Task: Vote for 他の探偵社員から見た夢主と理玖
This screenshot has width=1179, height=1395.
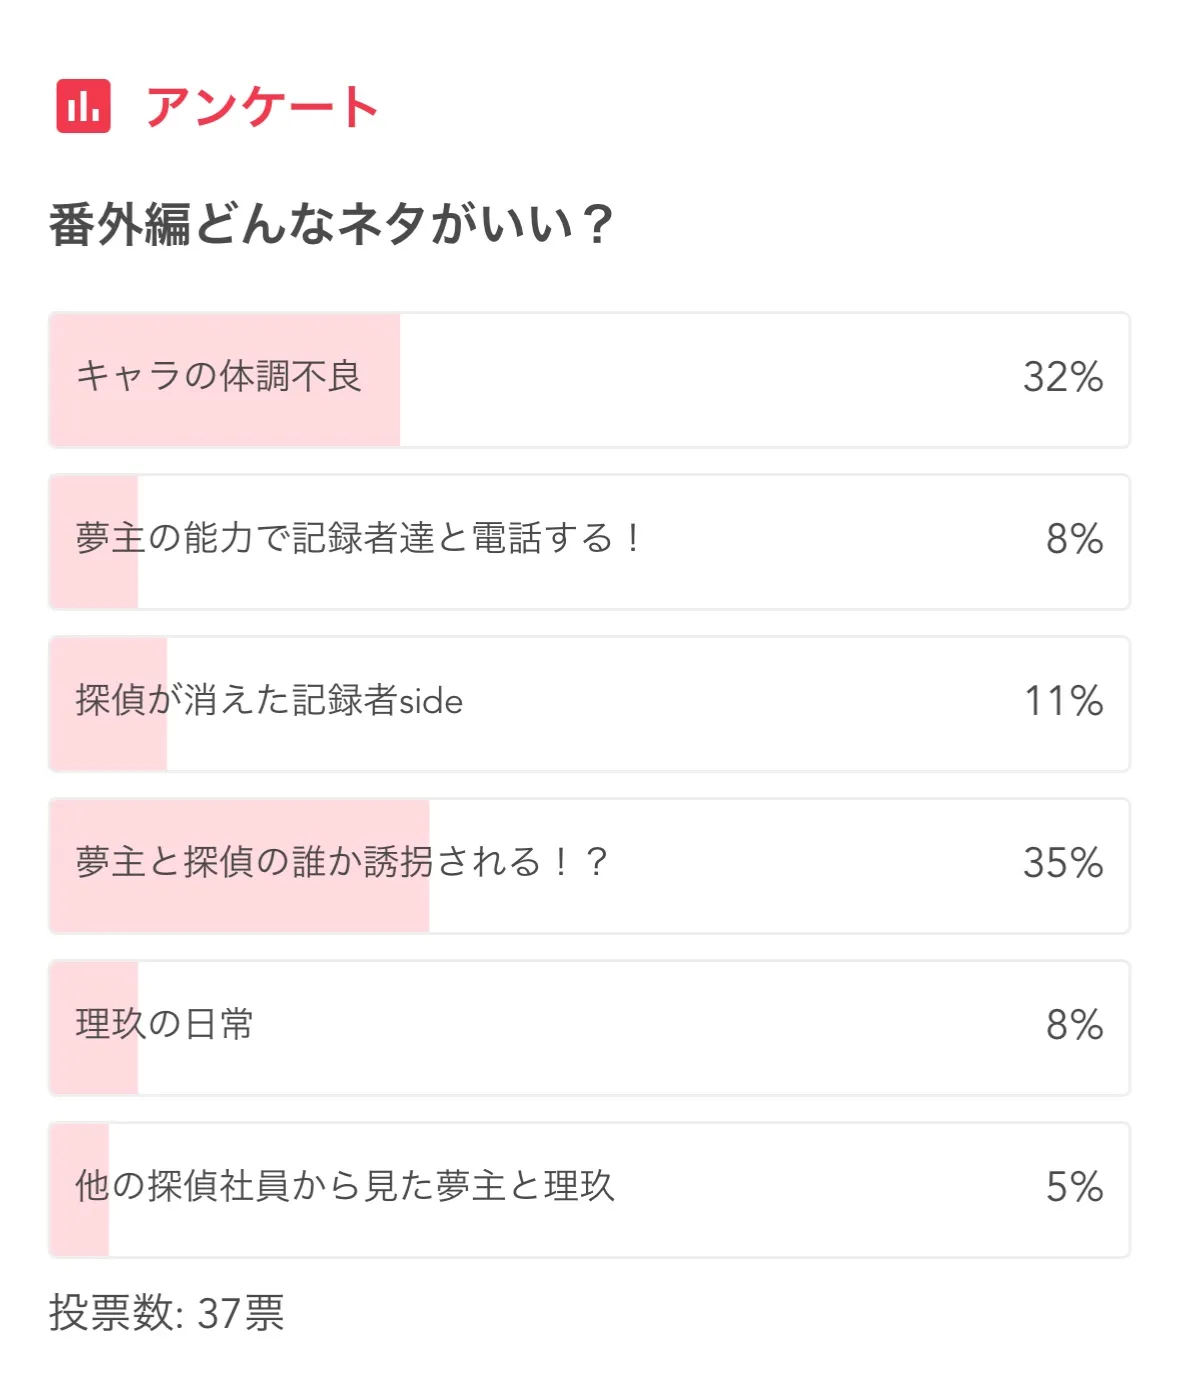Action: point(588,1189)
